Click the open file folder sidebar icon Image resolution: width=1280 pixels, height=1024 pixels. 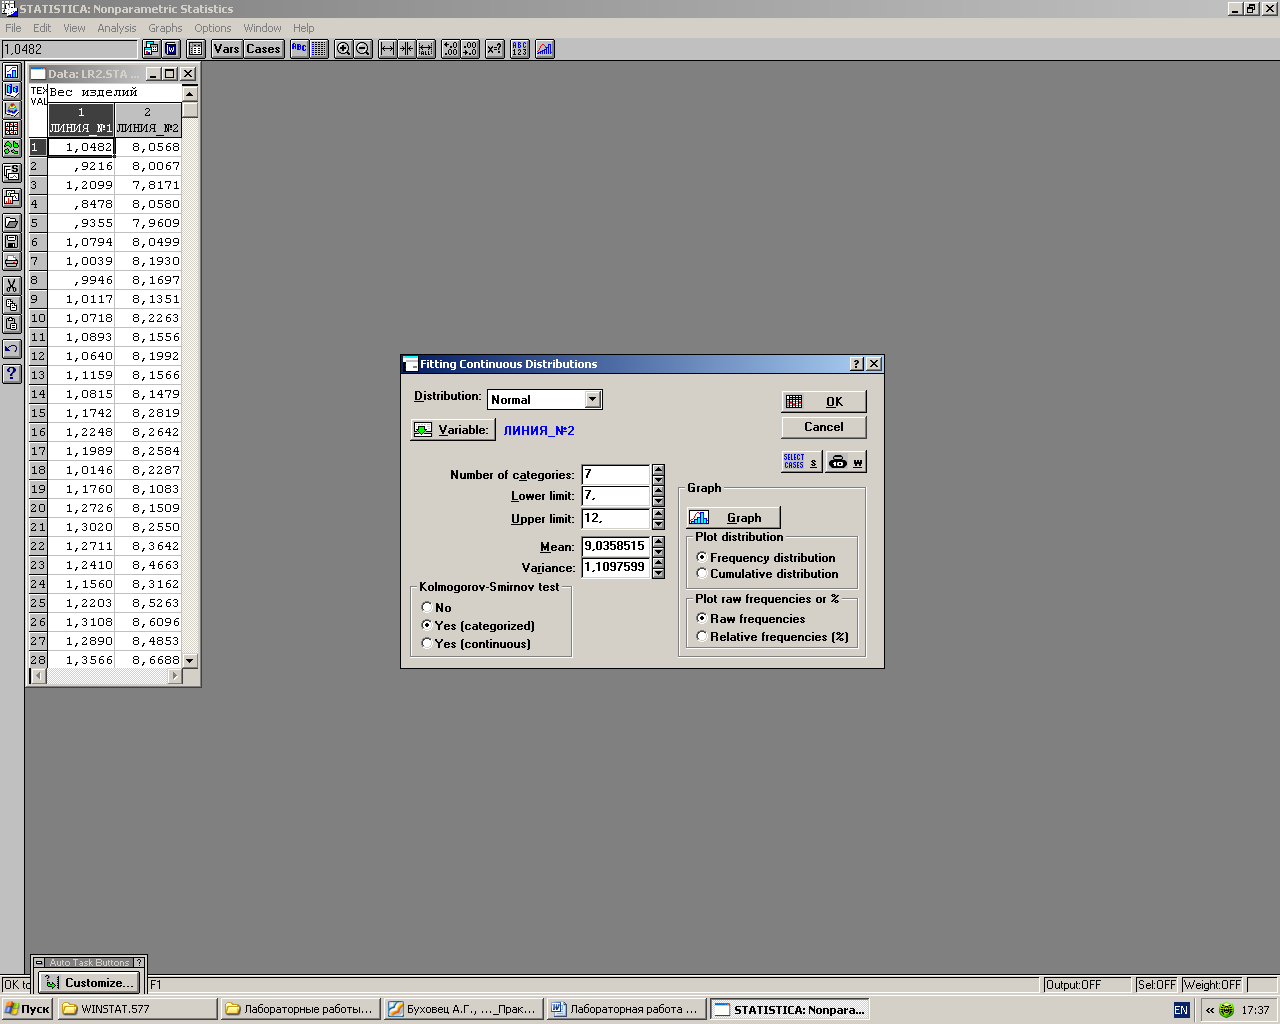(x=12, y=223)
